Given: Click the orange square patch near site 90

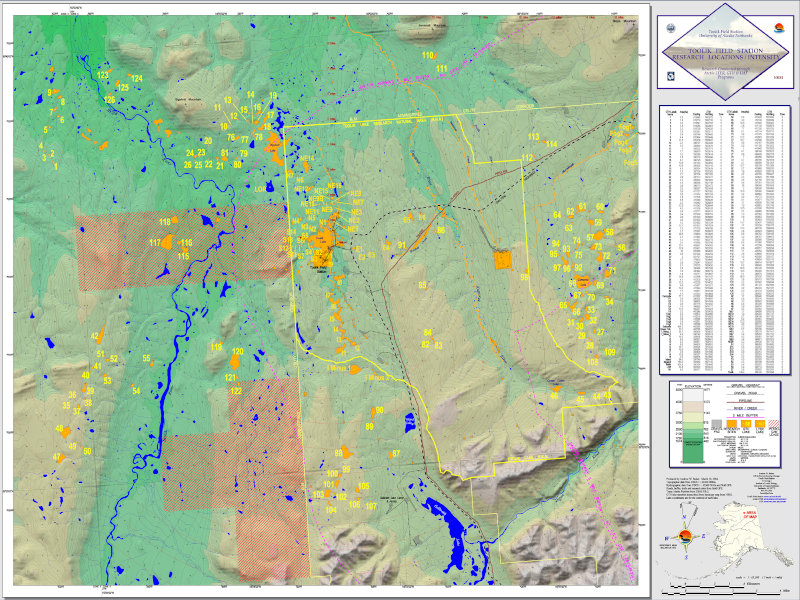Looking at the screenshot, I should pyautogui.click(x=502, y=260).
